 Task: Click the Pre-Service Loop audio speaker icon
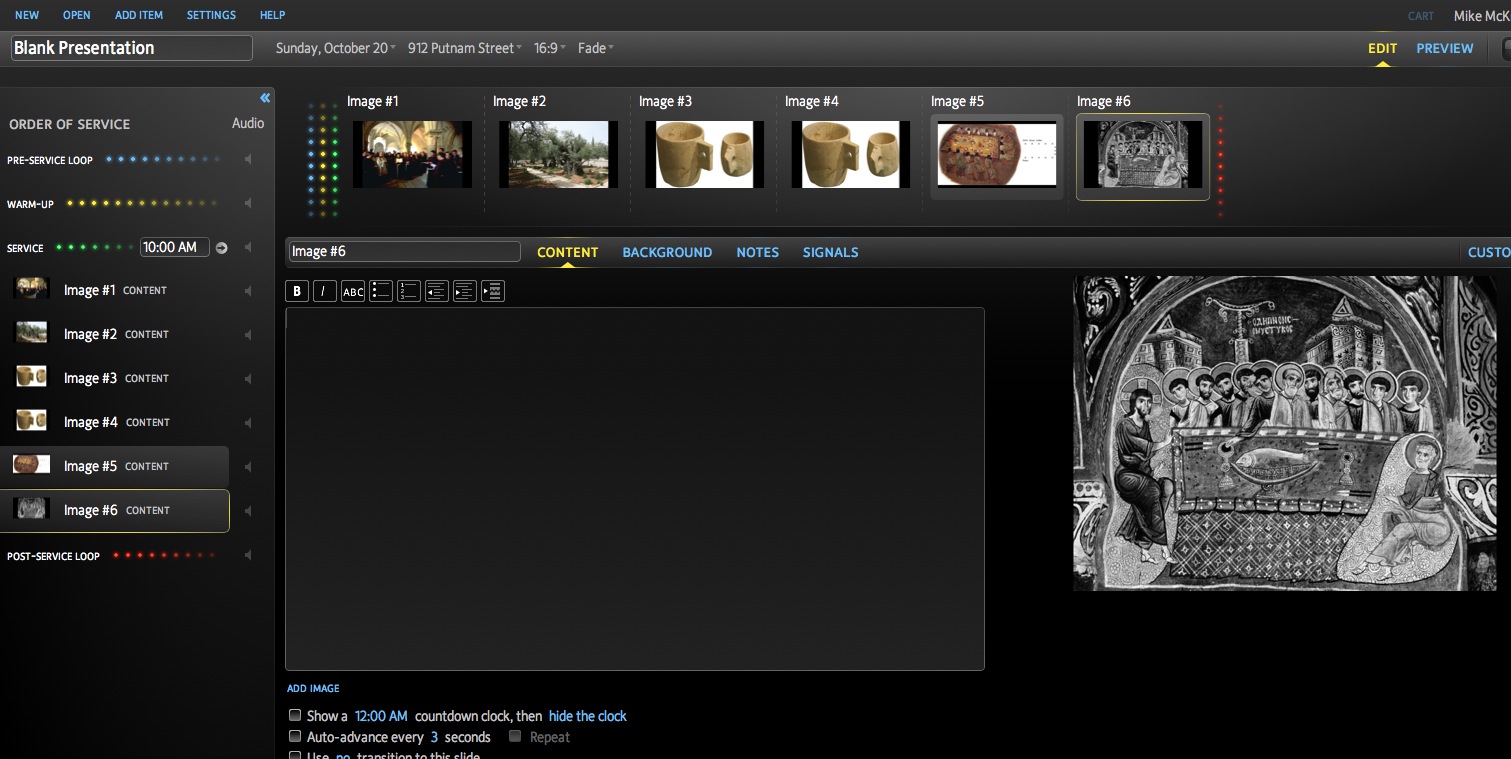248,160
